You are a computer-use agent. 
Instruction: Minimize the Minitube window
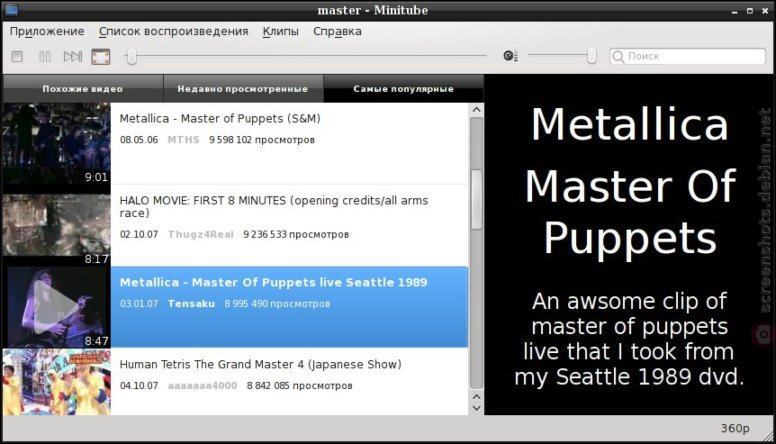[734, 11]
